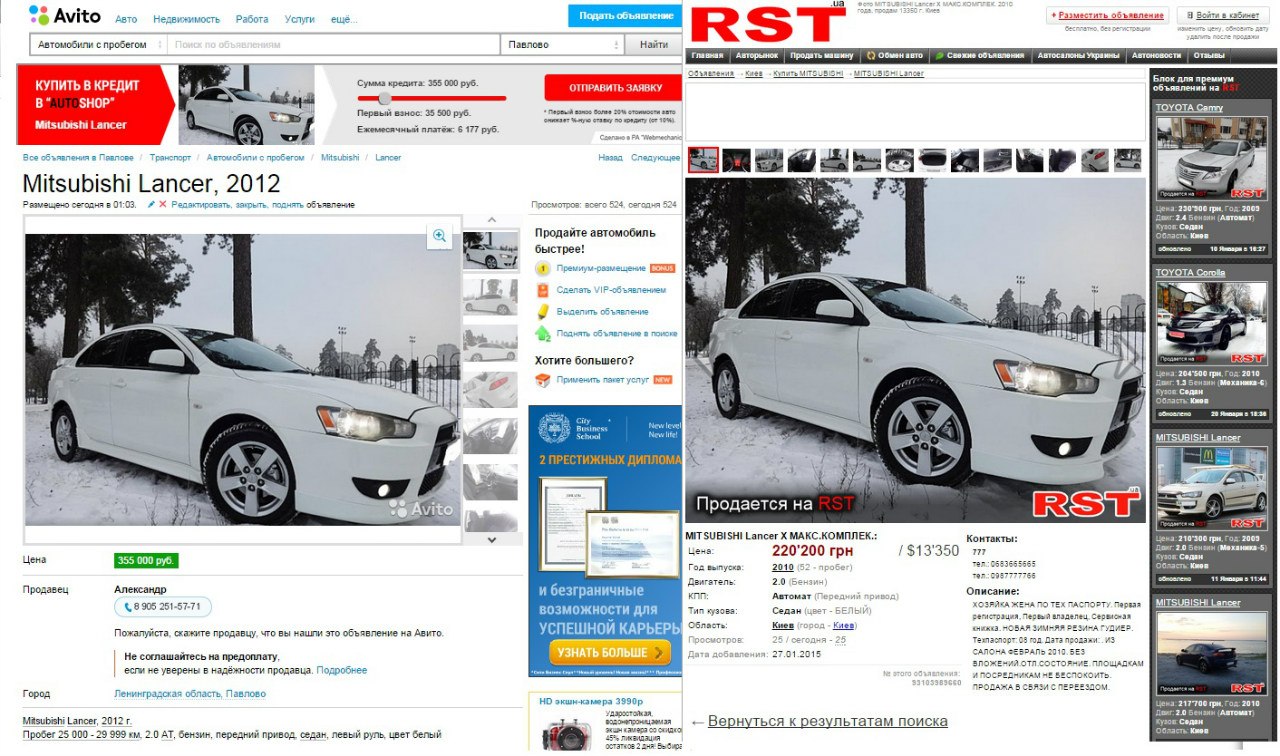
Task: Adjust the credit amount slider handle
Action: (385, 98)
